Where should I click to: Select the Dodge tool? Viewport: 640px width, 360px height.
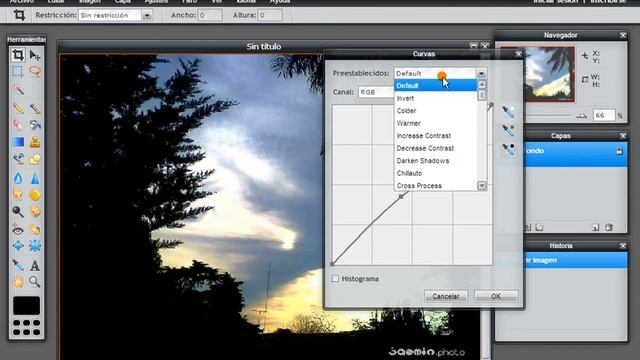[18, 211]
